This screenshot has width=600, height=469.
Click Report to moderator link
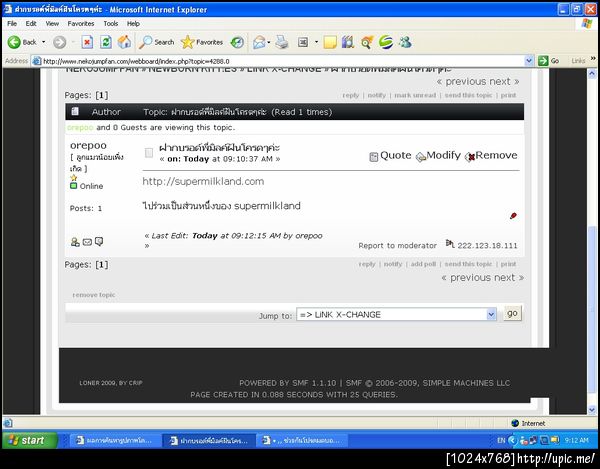[397, 246]
